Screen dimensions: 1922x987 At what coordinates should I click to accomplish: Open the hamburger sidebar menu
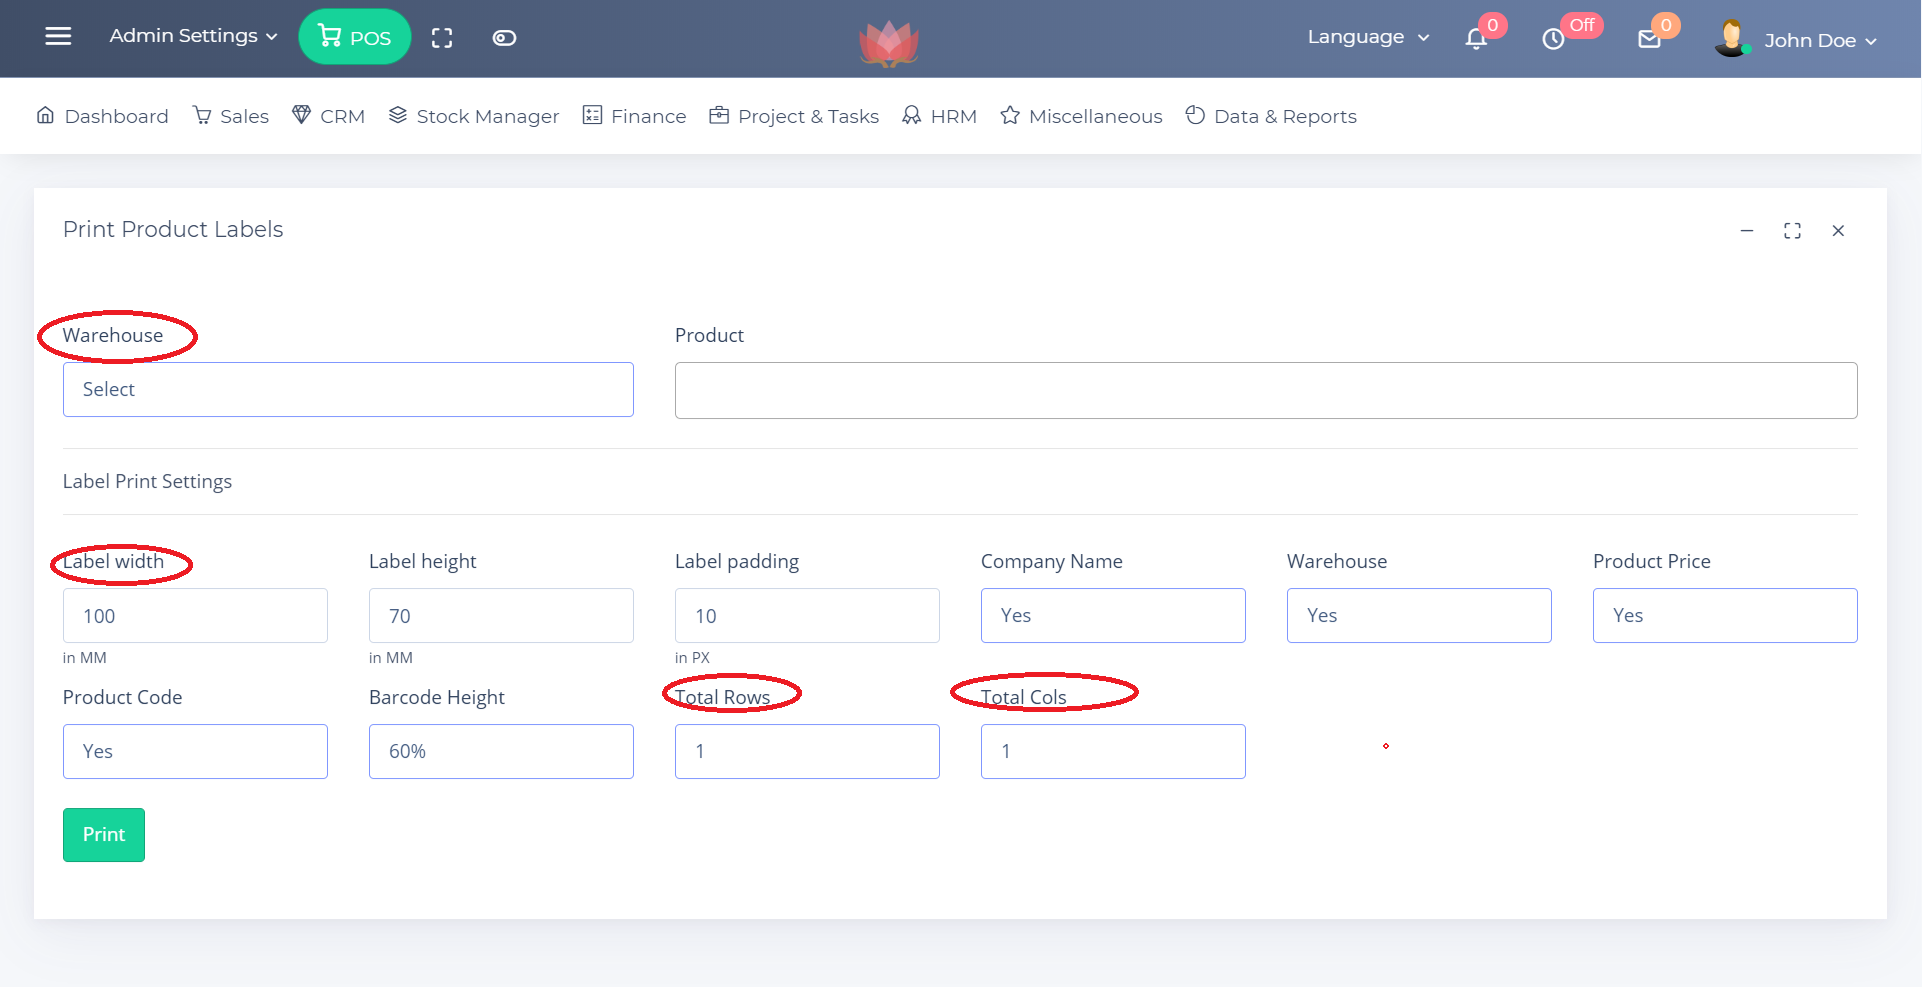58,37
